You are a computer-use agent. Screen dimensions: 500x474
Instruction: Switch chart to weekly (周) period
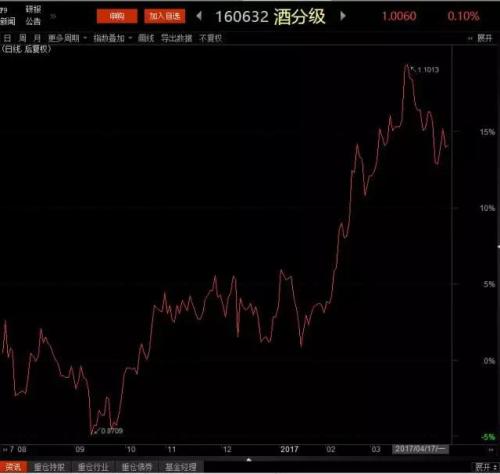click(x=22, y=38)
